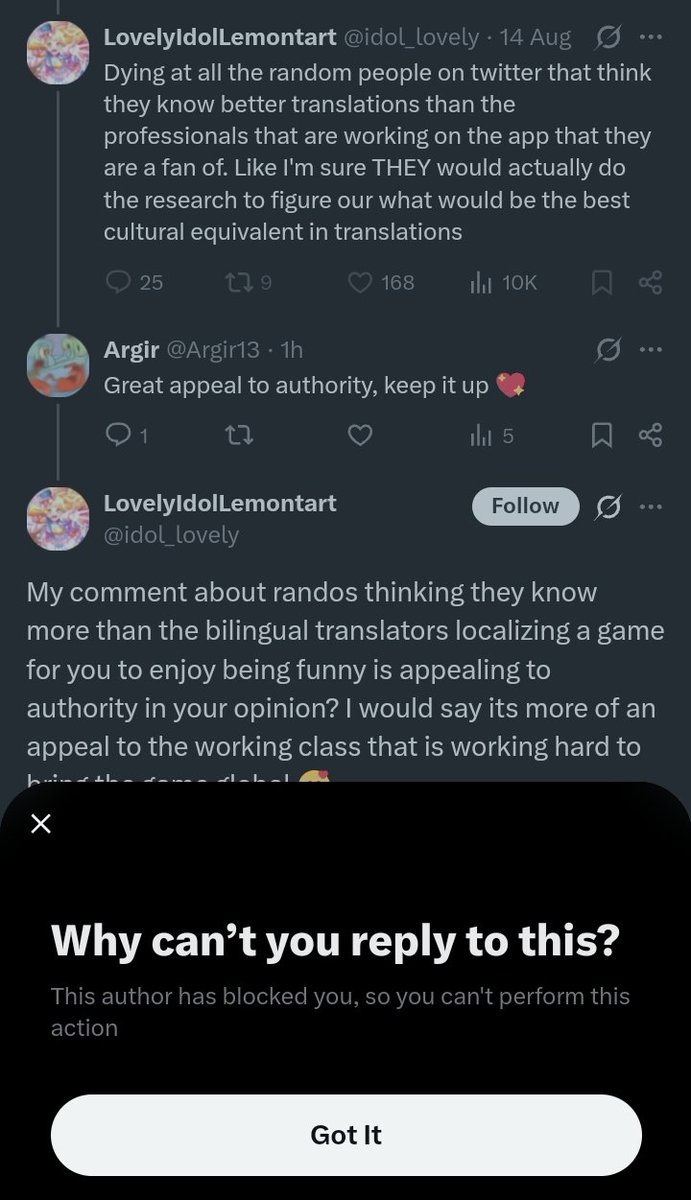
Task: Open reply thread on first tweet with 25 comments
Action: point(134,283)
